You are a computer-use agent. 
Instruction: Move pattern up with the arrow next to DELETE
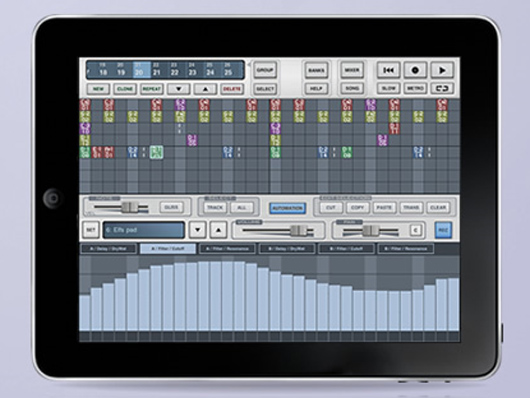click(205, 89)
